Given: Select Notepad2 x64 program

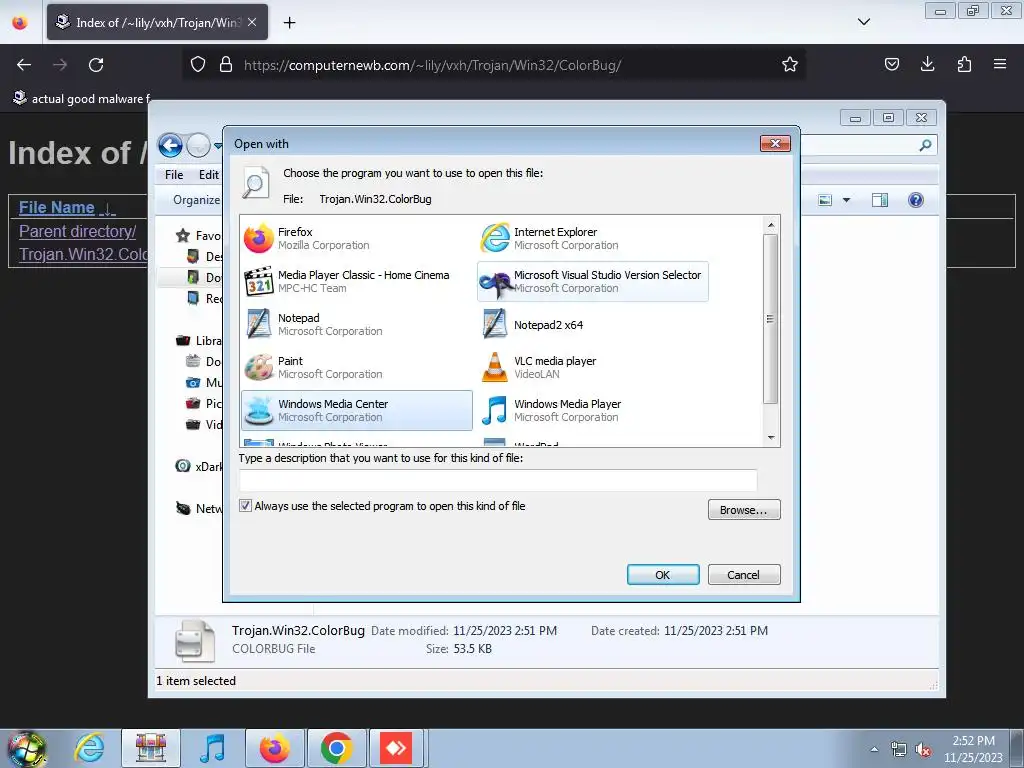Looking at the screenshot, I should (592, 325).
